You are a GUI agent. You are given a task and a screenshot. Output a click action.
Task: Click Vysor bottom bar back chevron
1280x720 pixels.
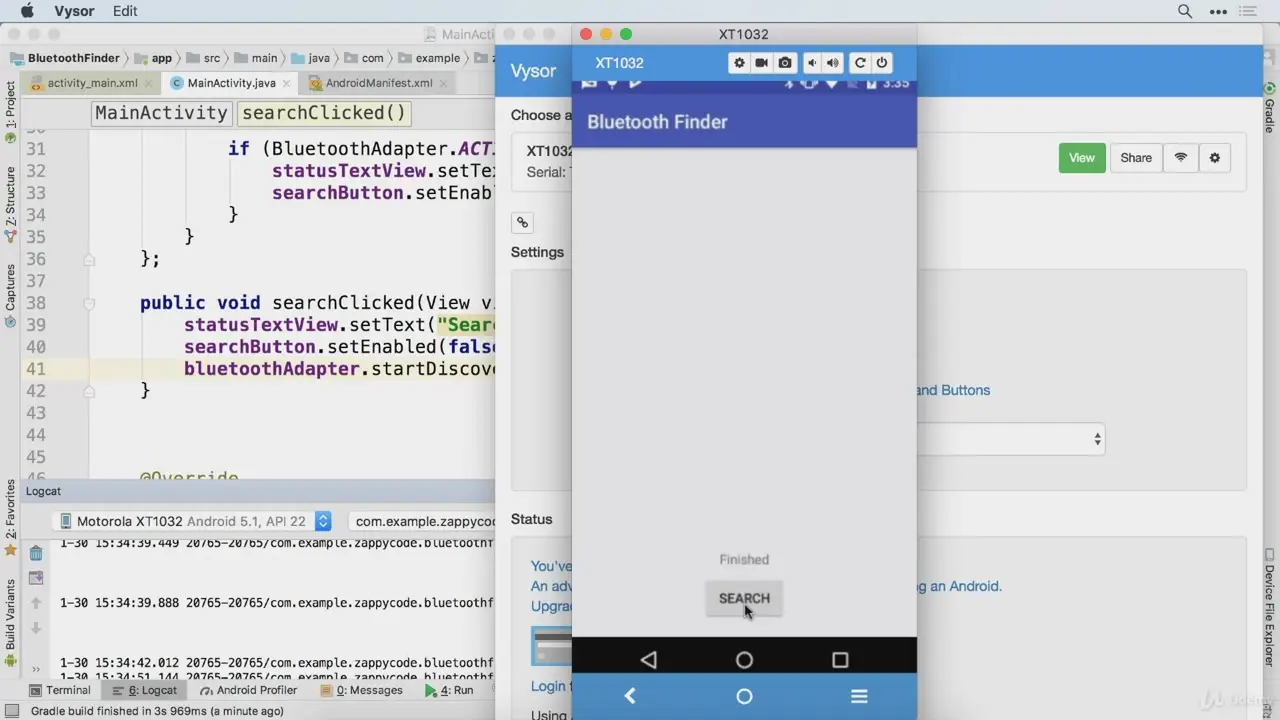tap(630, 696)
